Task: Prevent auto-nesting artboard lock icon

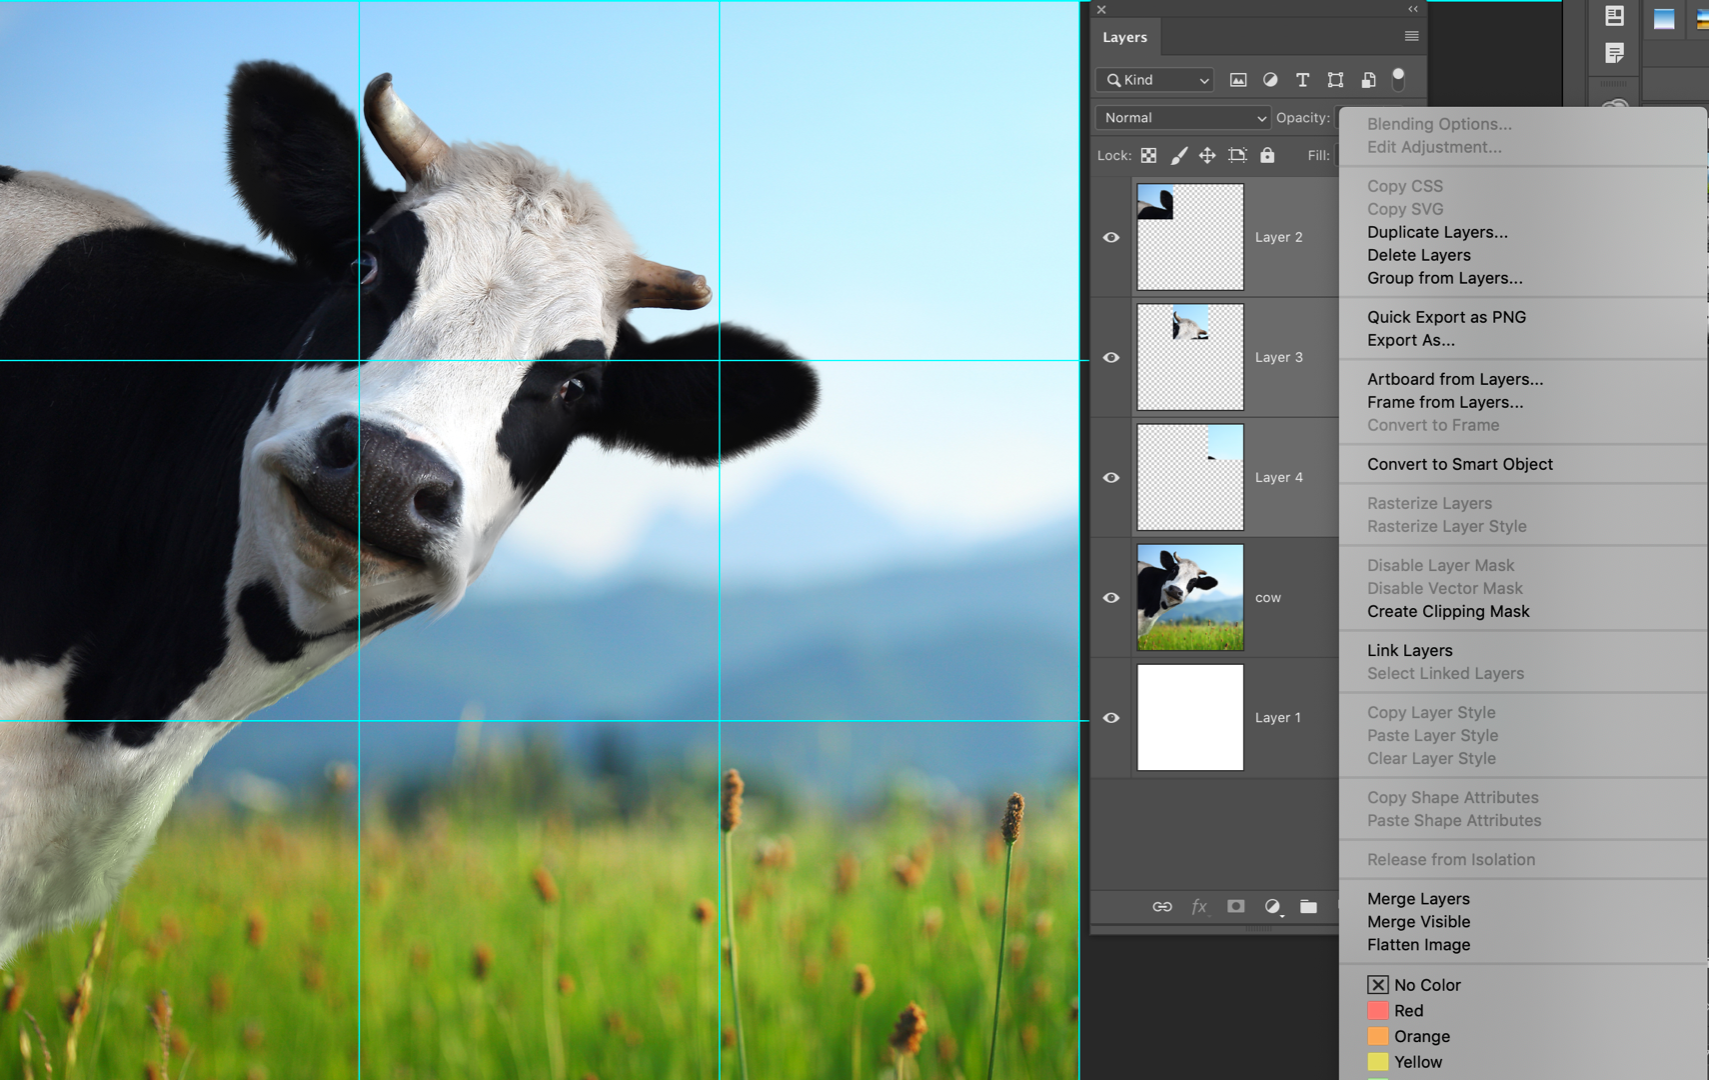Action: [1237, 155]
